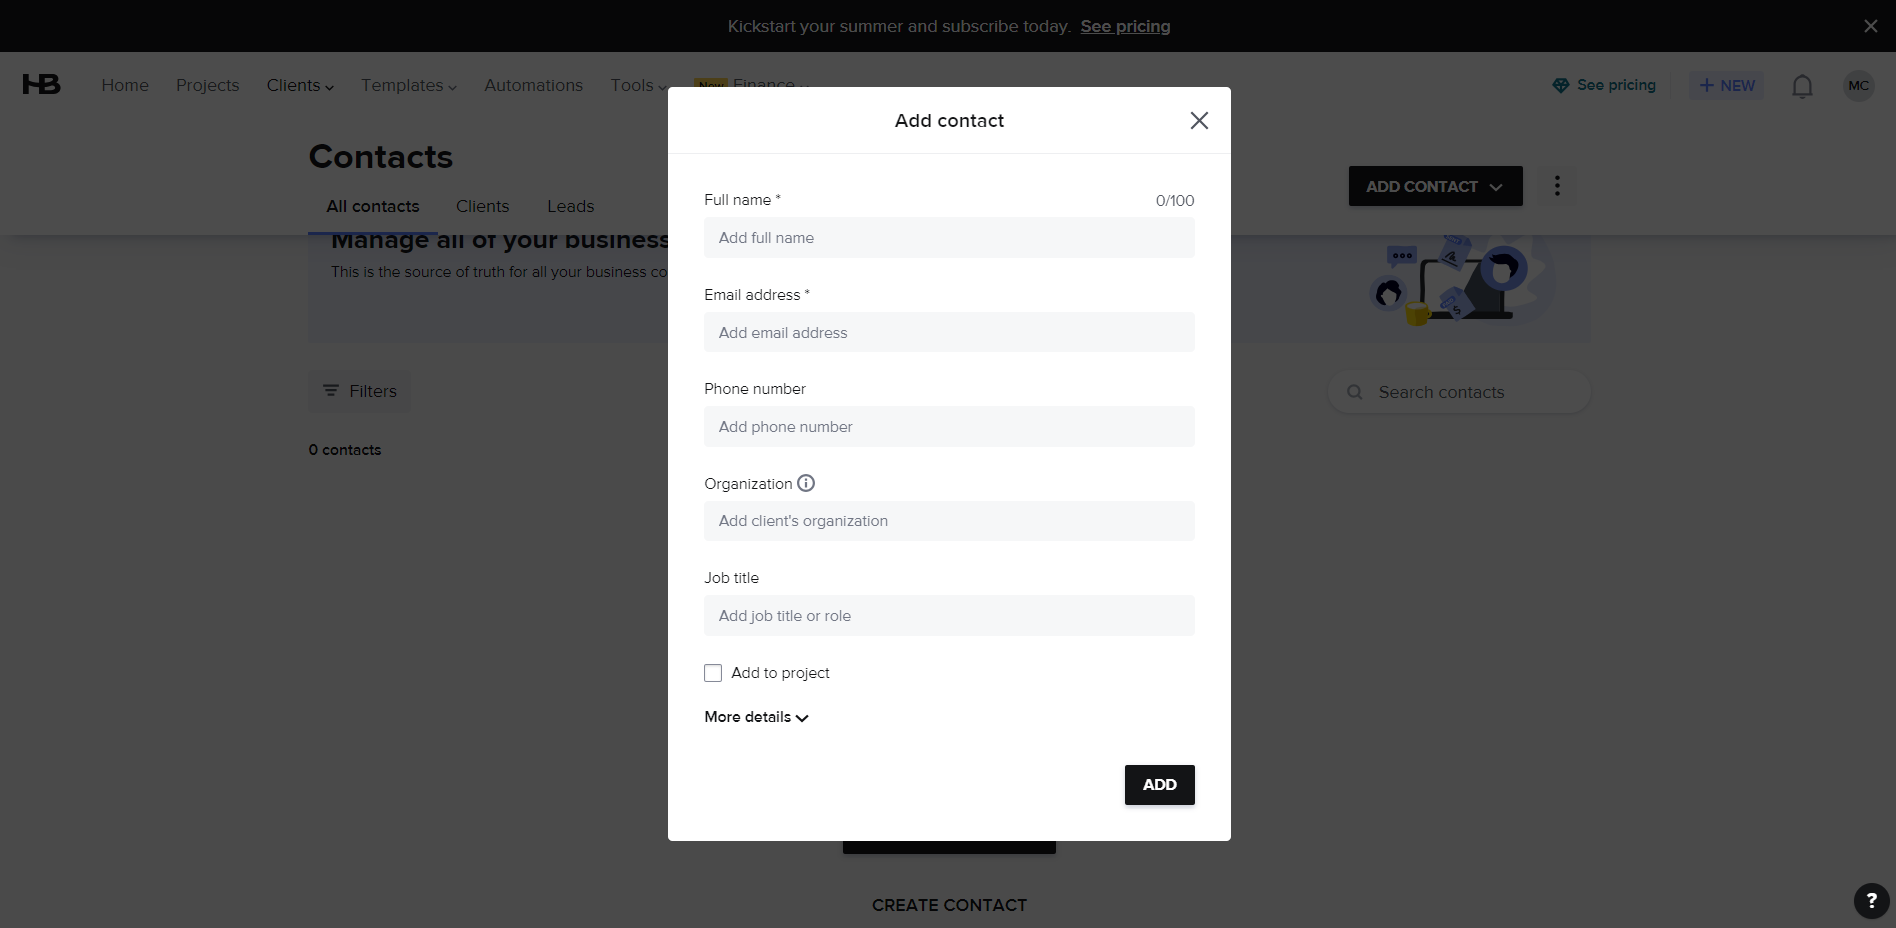The width and height of the screenshot is (1896, 928).
Task: Open the help question mark bubble
Action: pos(1871,901)
